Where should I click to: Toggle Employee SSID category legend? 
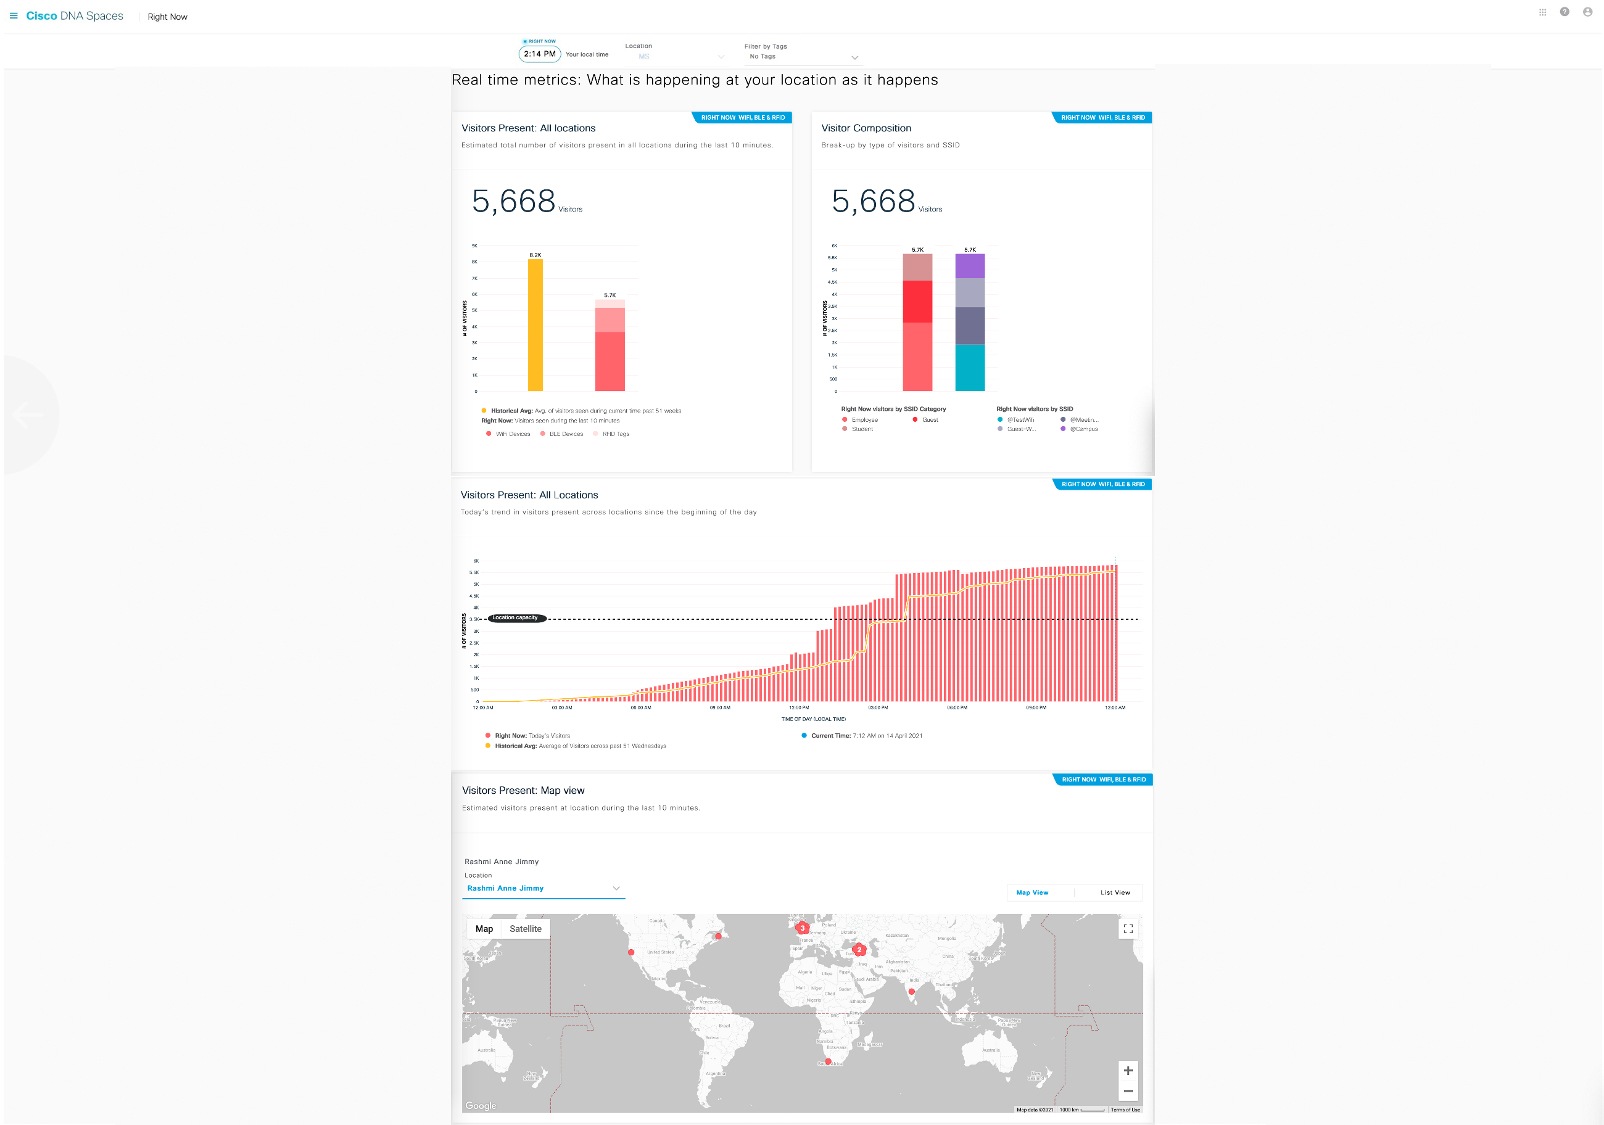tap(860, 420)
